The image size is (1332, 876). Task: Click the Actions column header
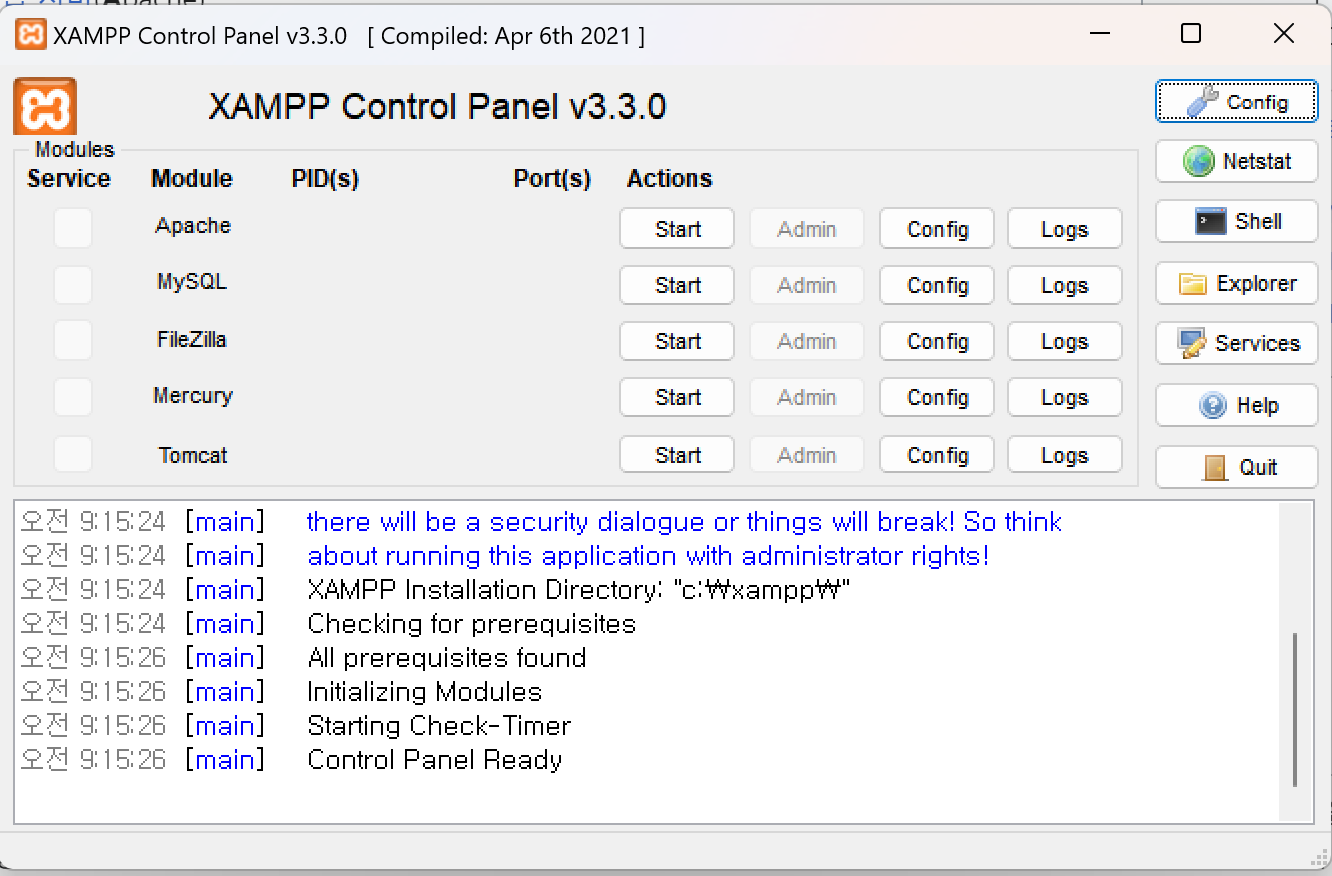click(x=669, y=179)
